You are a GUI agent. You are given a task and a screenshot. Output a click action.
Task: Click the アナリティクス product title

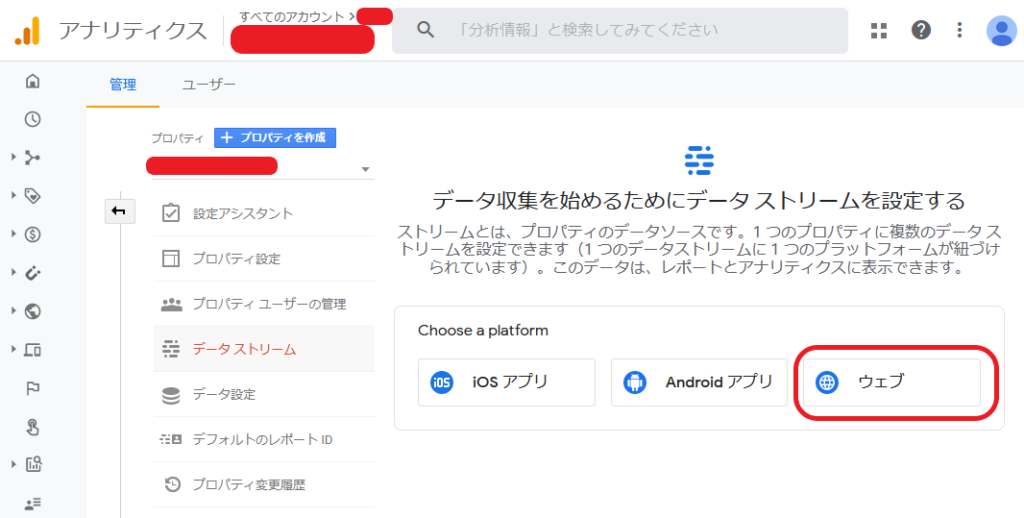click(133, 31)
